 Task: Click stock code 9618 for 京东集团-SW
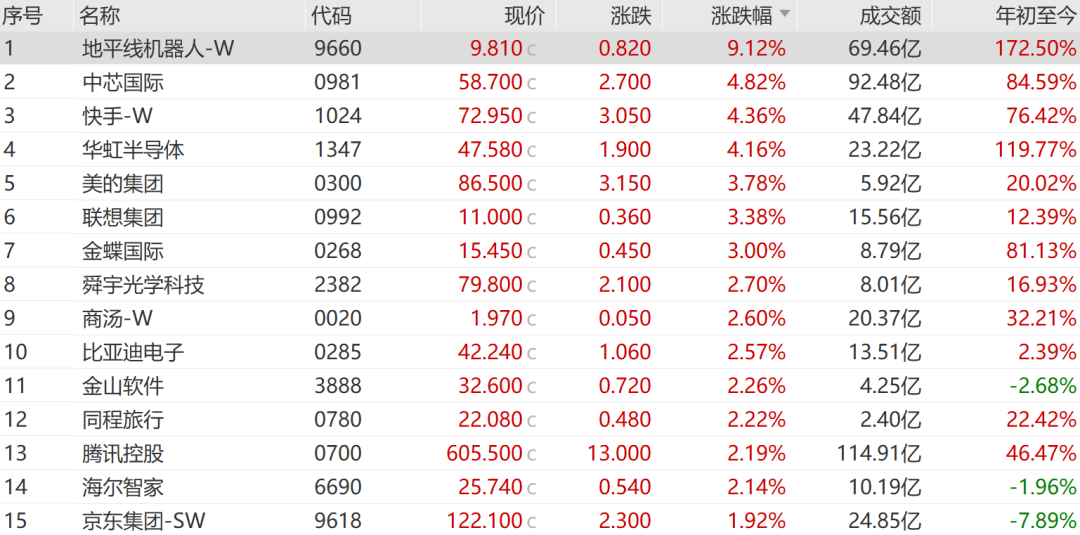[x=337, y=521]
